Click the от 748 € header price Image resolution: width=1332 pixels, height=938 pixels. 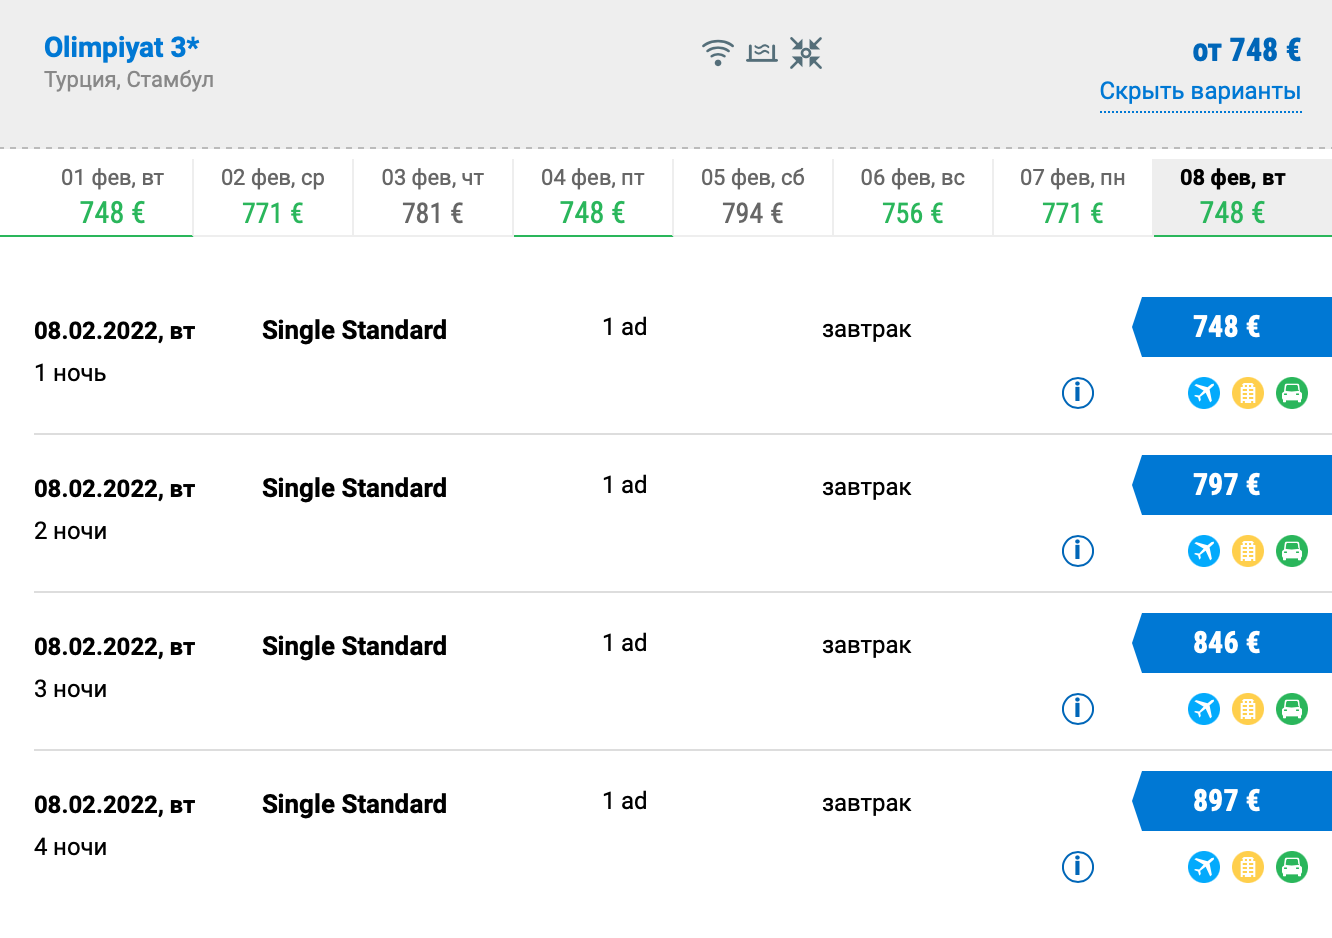pyautogui.click(x=1246, y=50)
